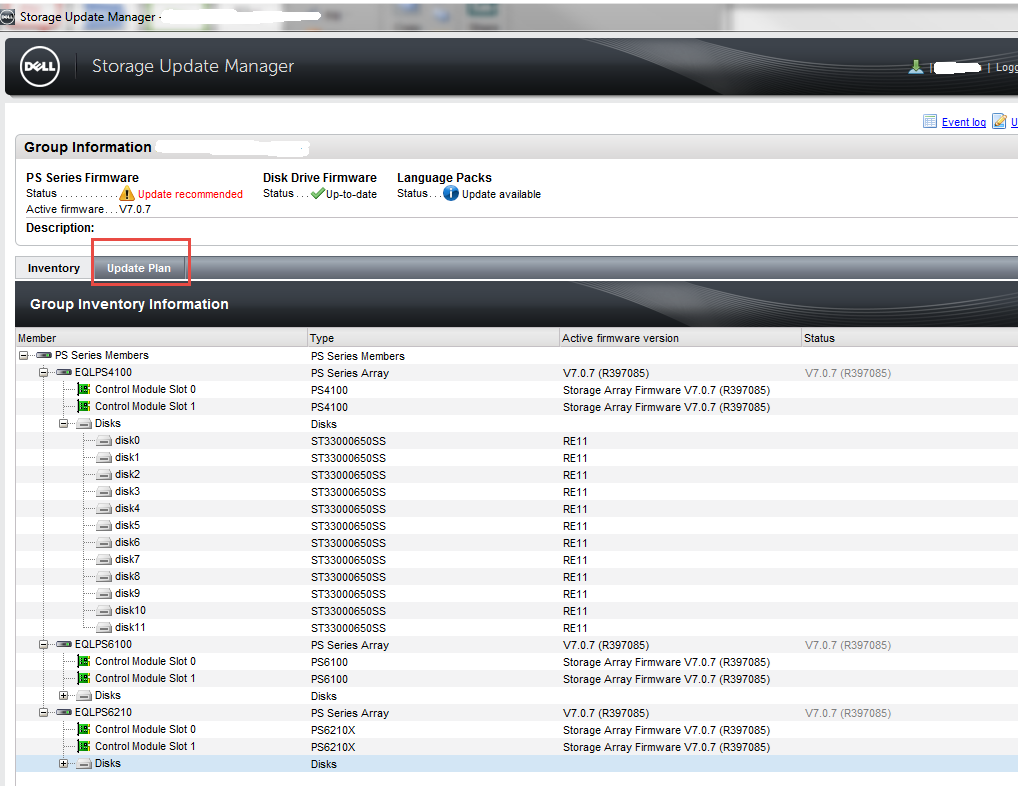The height and width of the screenshot is (786, 1018).
Task: Click the 'Language Packs' heading
Action: [x=444, y=178]
